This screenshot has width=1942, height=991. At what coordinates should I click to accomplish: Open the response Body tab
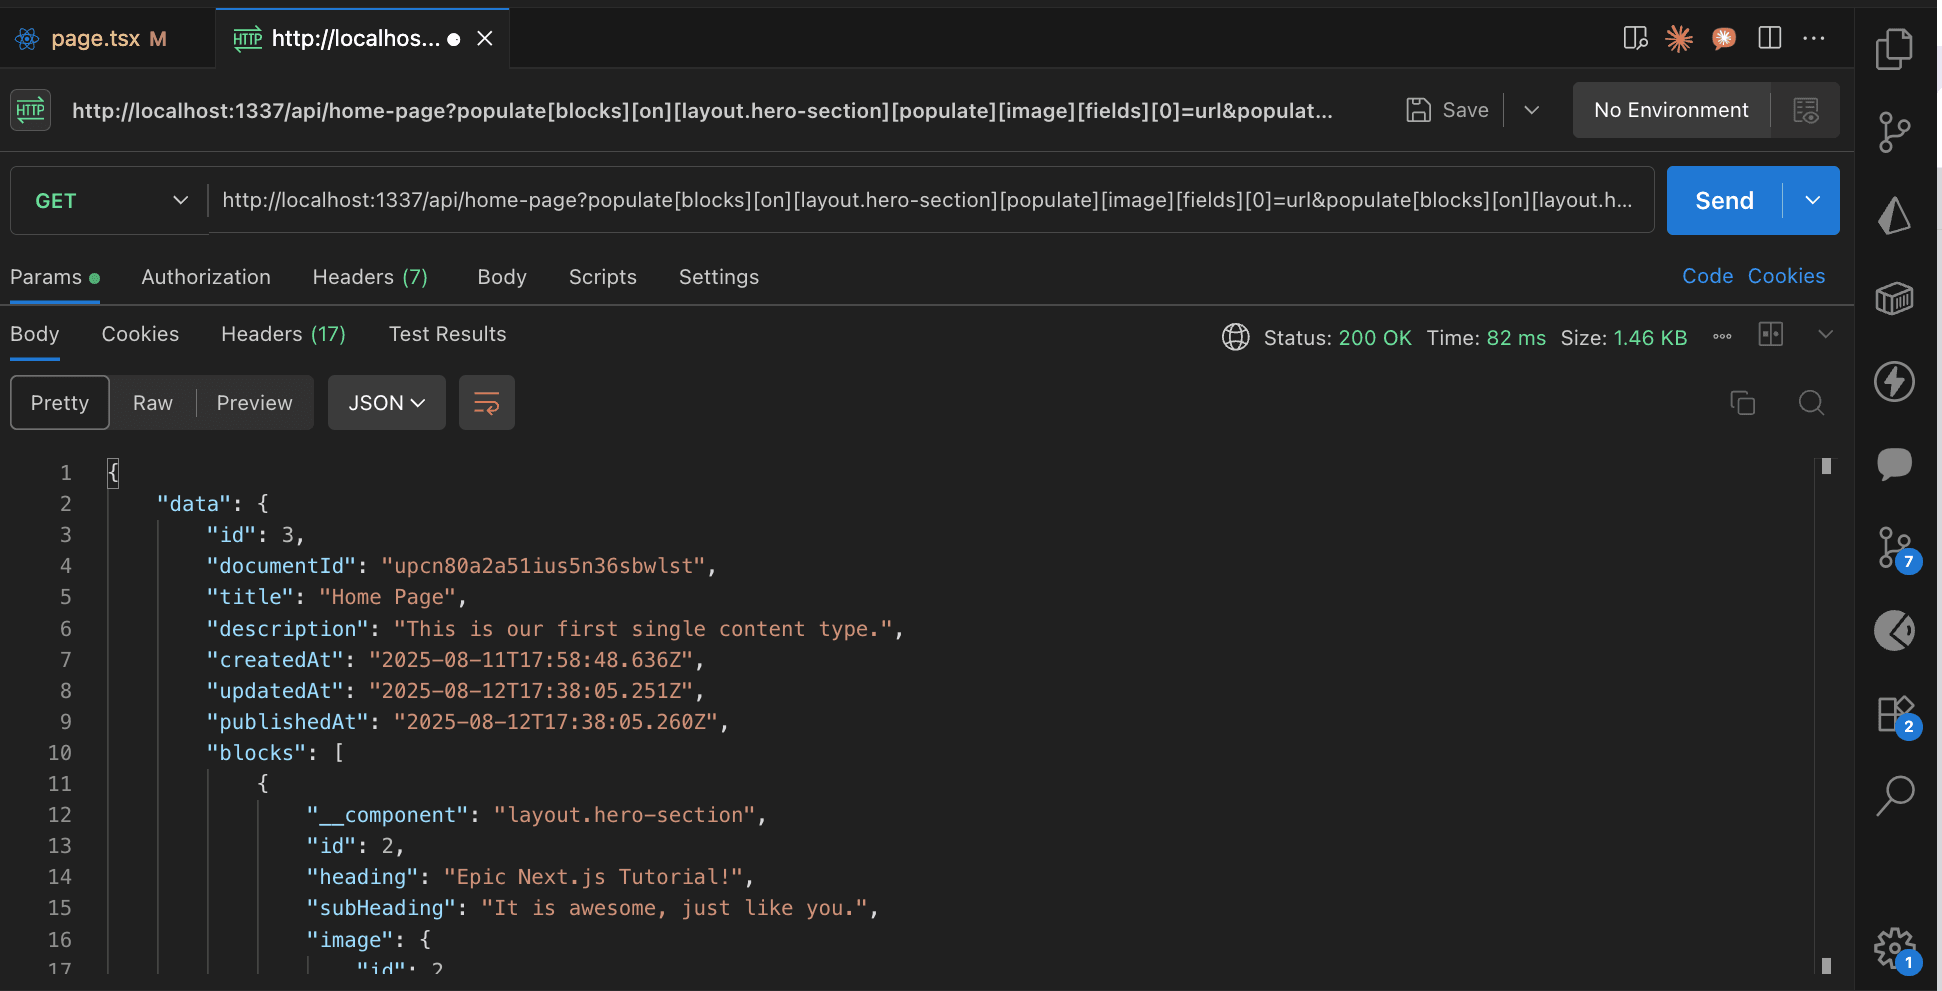(x=35, y=334)
